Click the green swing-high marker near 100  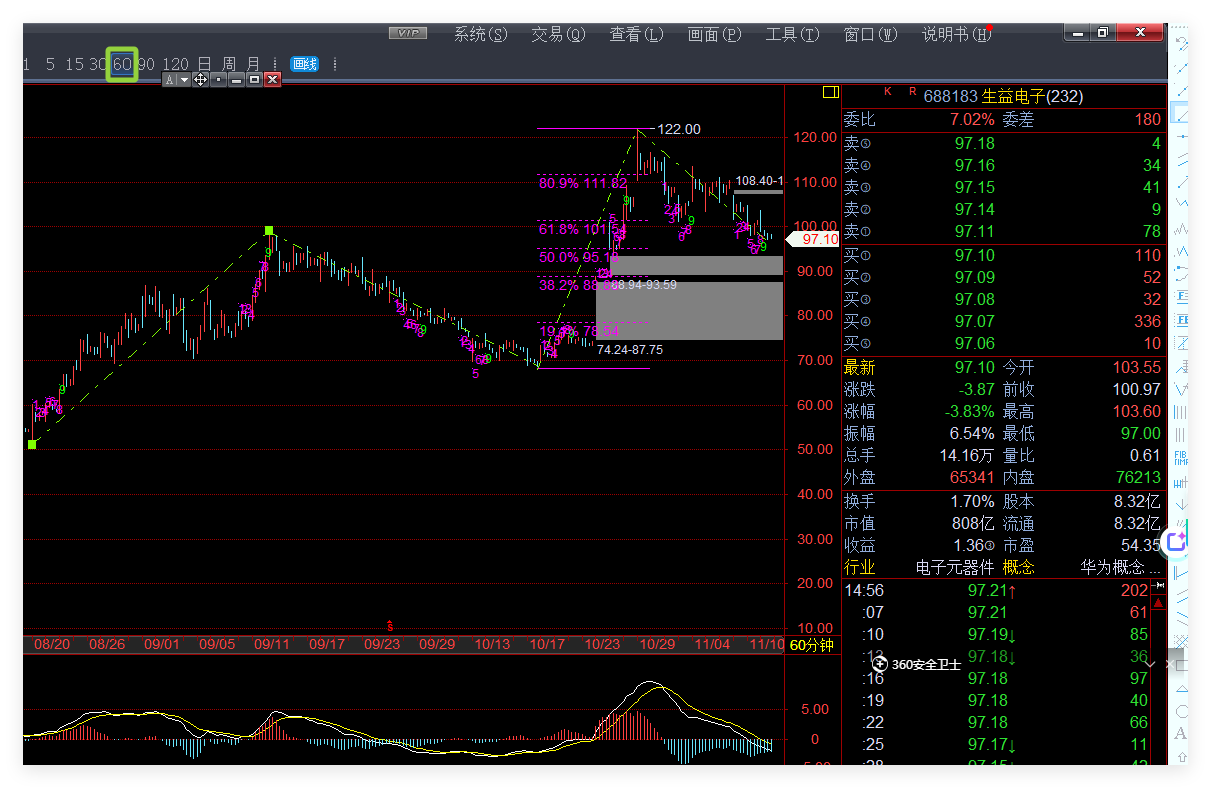coord(269,231)
